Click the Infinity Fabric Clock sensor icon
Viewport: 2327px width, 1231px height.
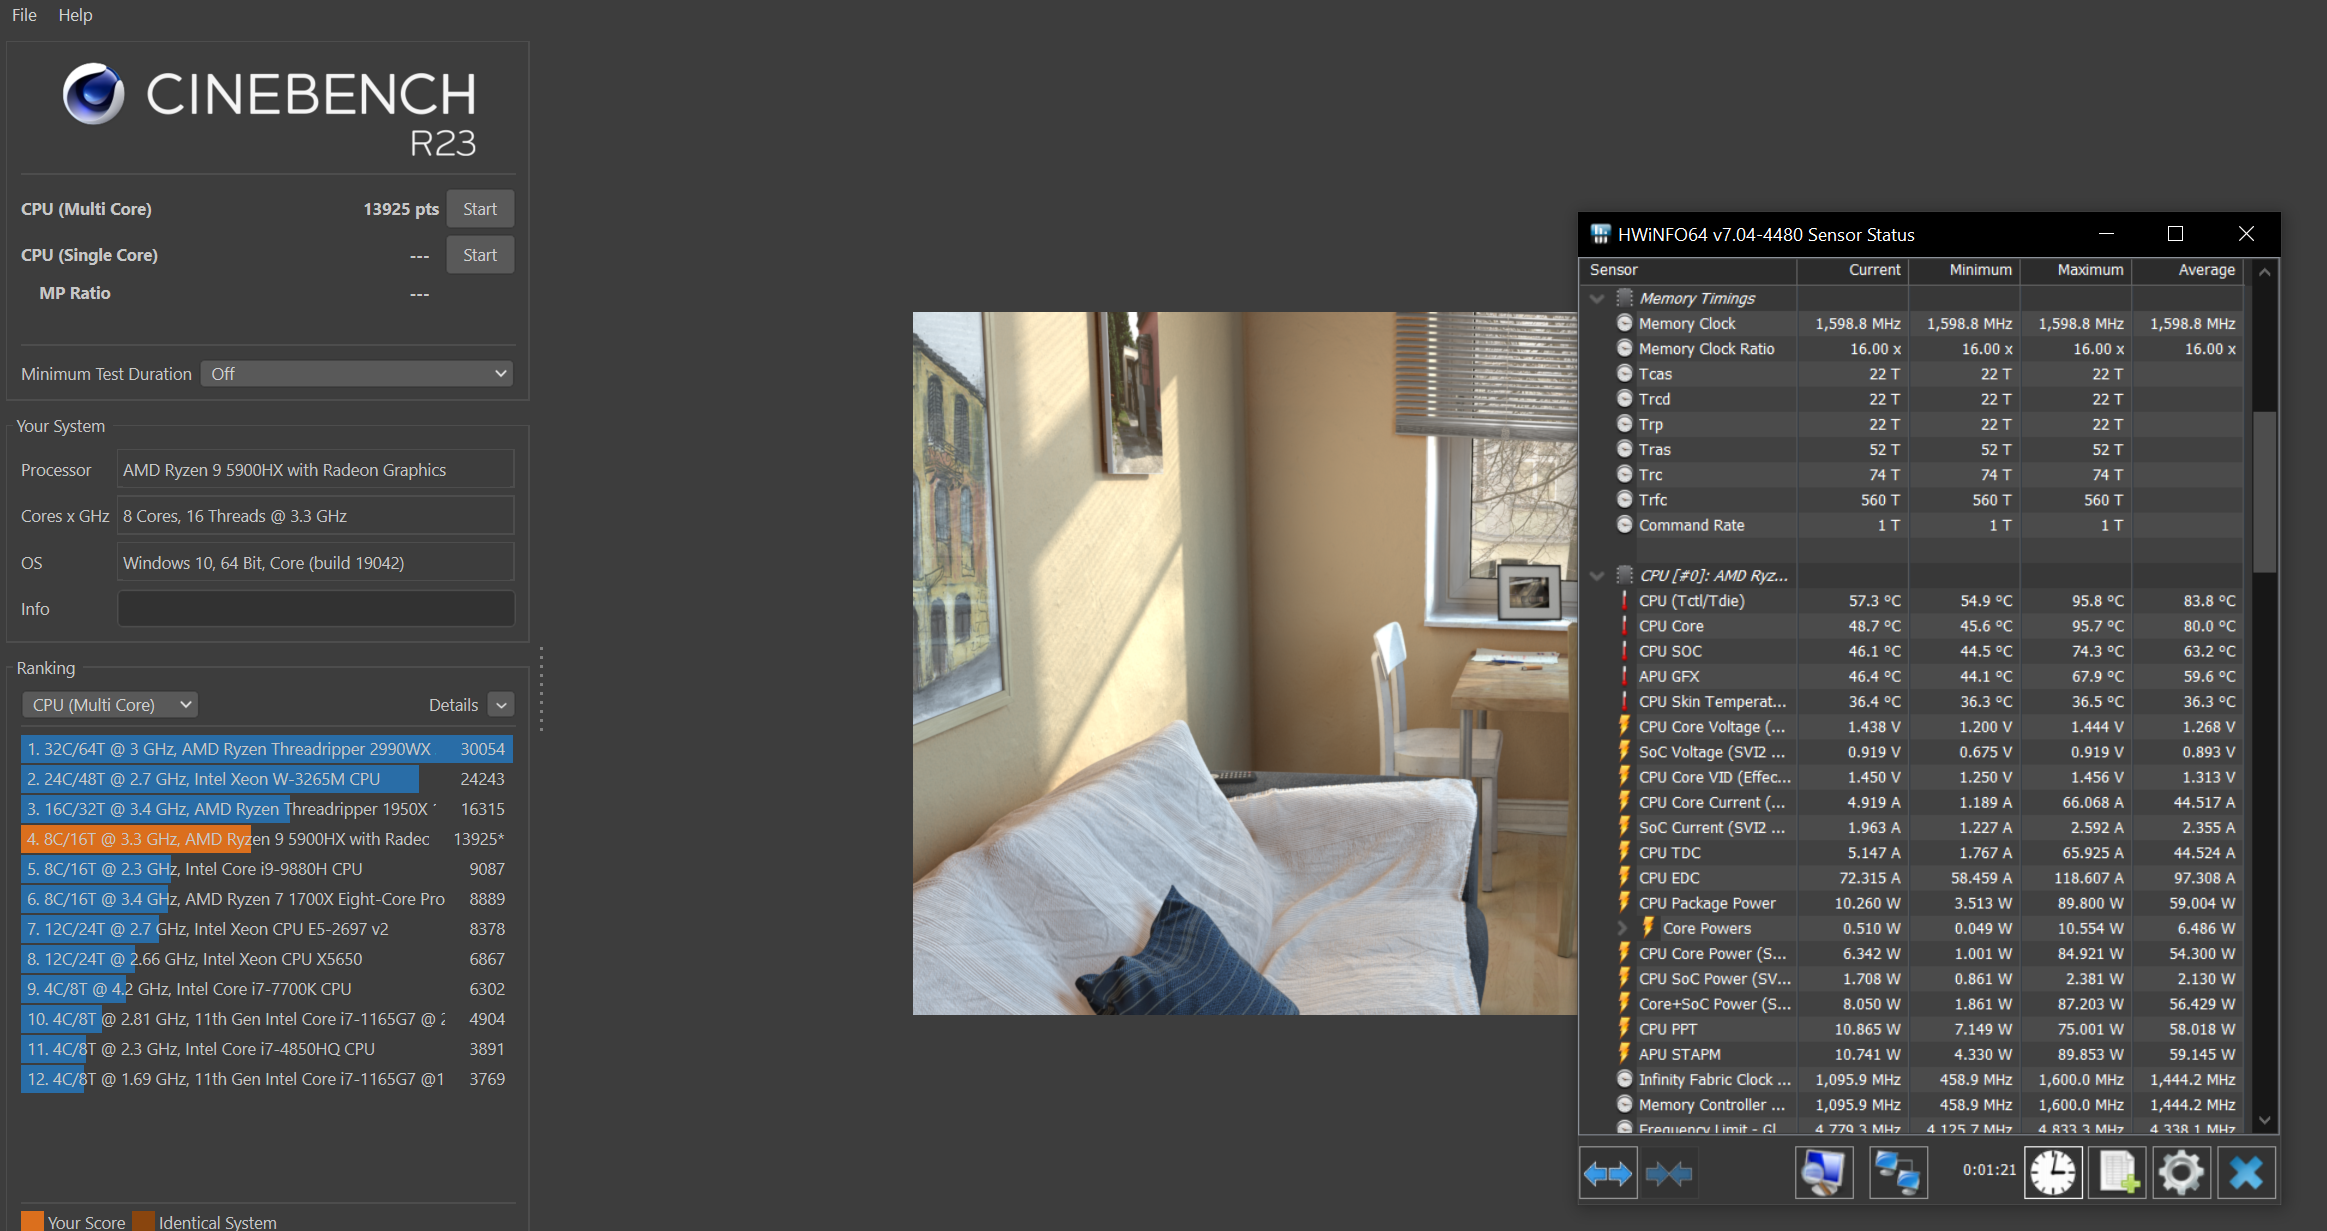point(1625,1079)
